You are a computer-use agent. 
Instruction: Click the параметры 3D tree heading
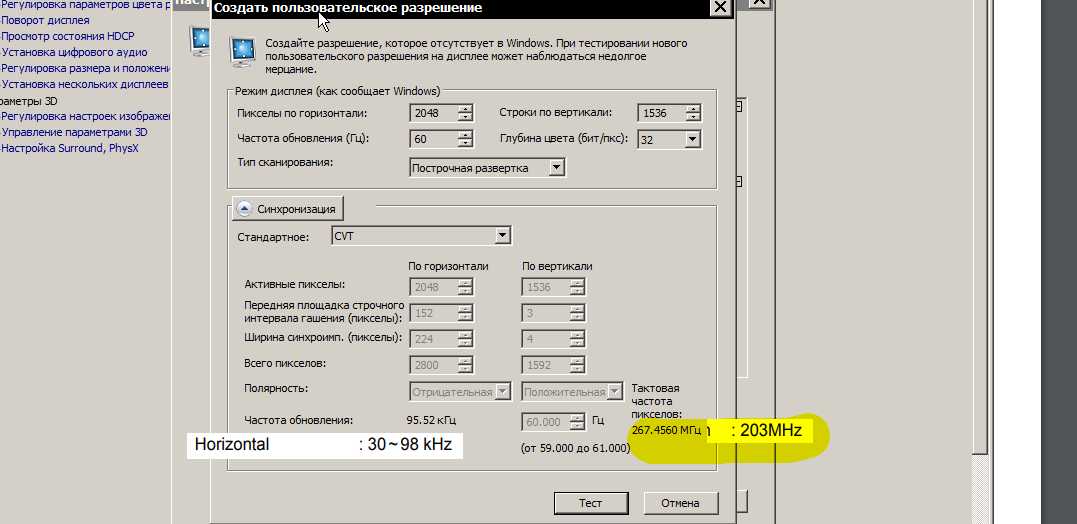29,100
